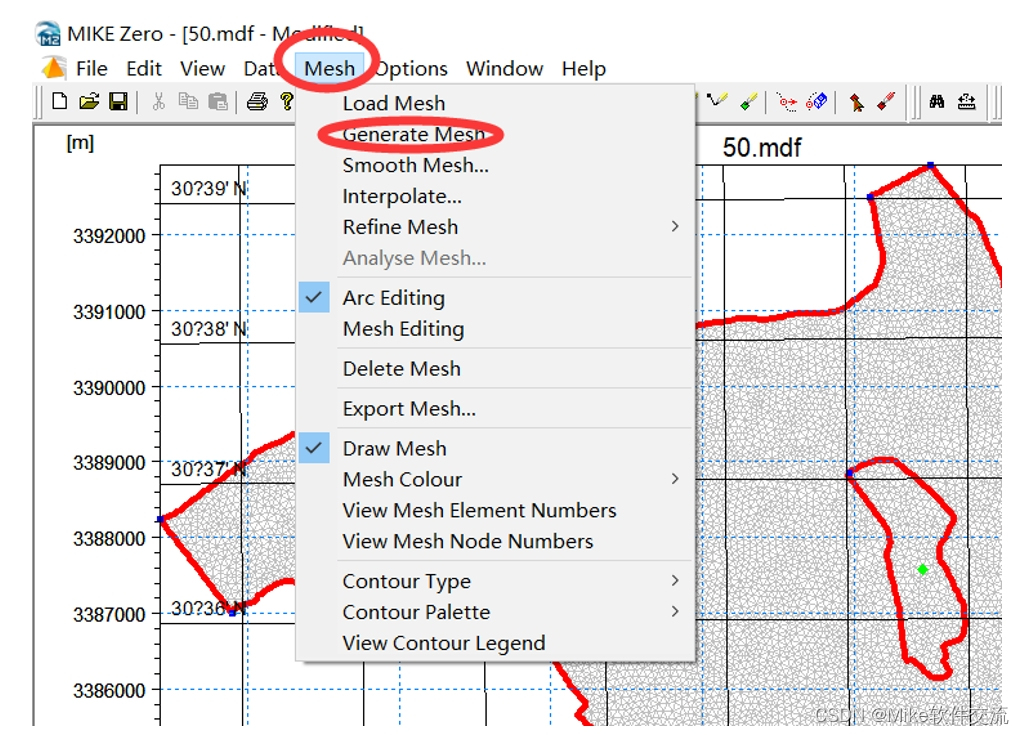Select the red brush tool icon

click(x=886, y=101)
